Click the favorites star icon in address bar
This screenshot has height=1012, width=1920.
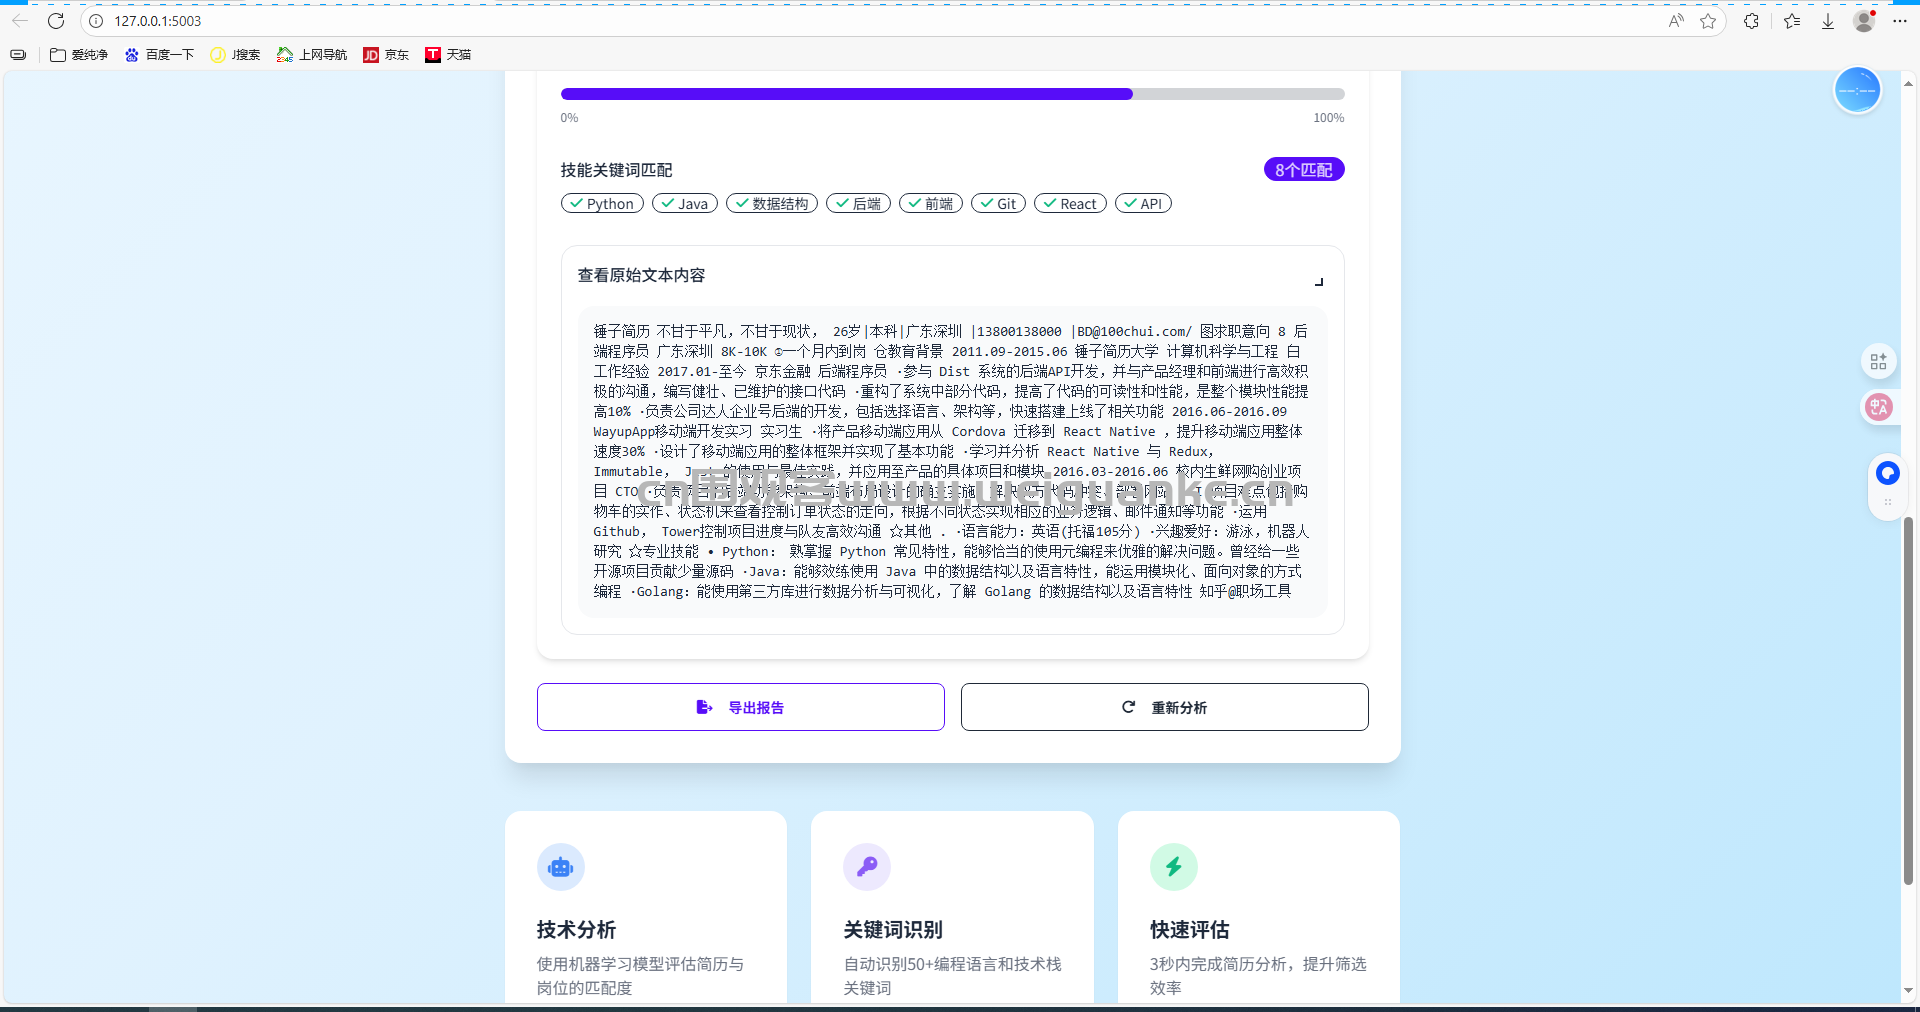(1708, 21)
